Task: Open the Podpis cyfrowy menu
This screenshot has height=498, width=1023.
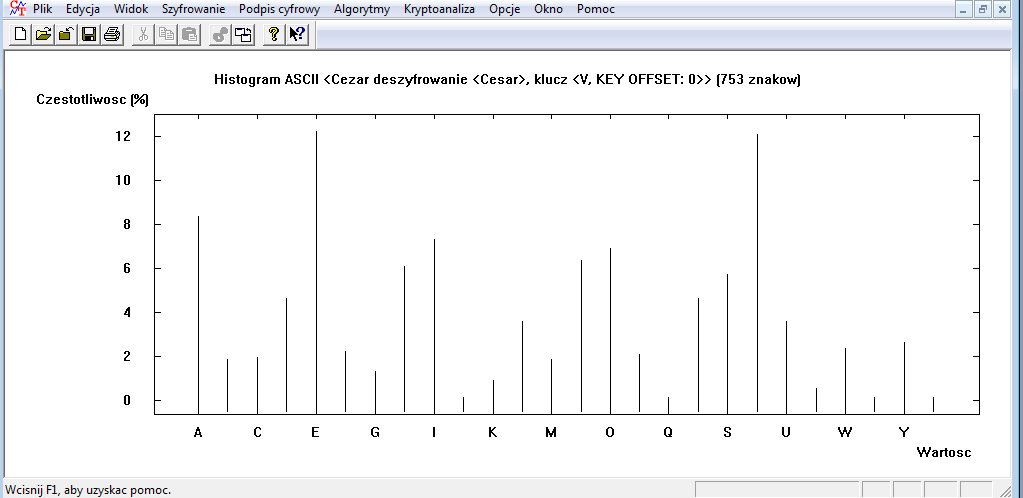Action: click(279, 9)
